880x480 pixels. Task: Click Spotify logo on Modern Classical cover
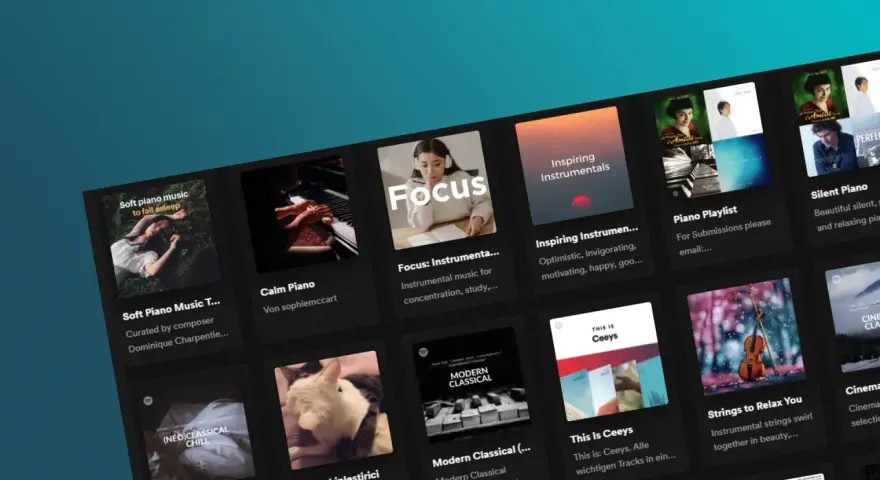pyautogui.click(x=423, y=353)
